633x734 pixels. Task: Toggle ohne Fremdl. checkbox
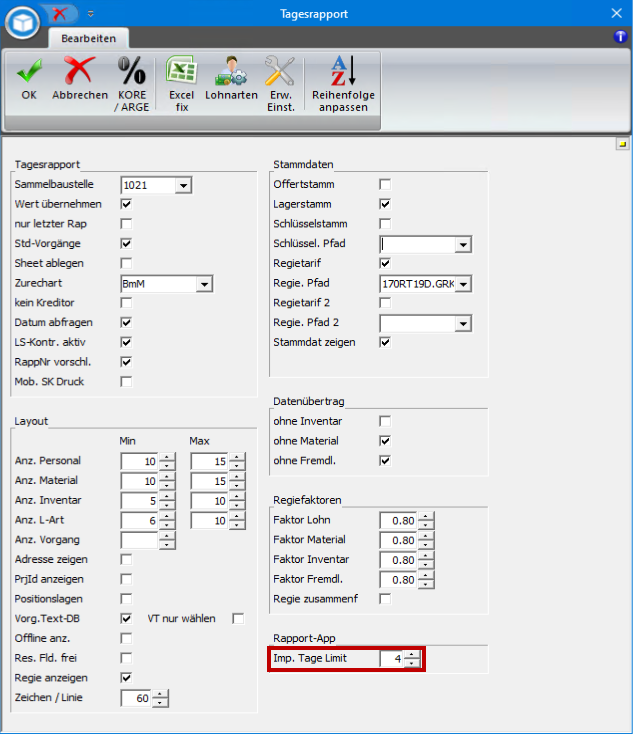click(x=385, y=461)
